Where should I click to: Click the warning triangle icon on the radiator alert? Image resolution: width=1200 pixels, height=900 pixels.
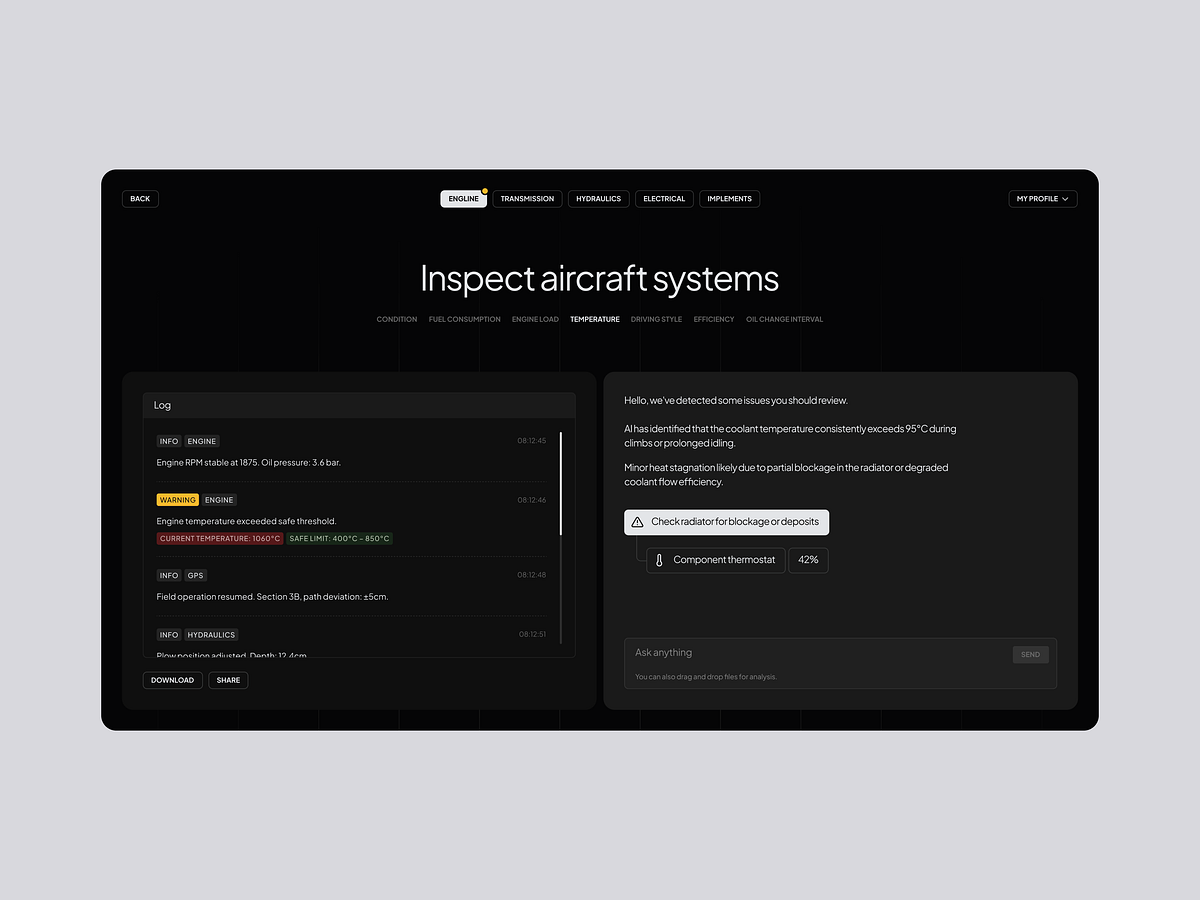[637, 521]
